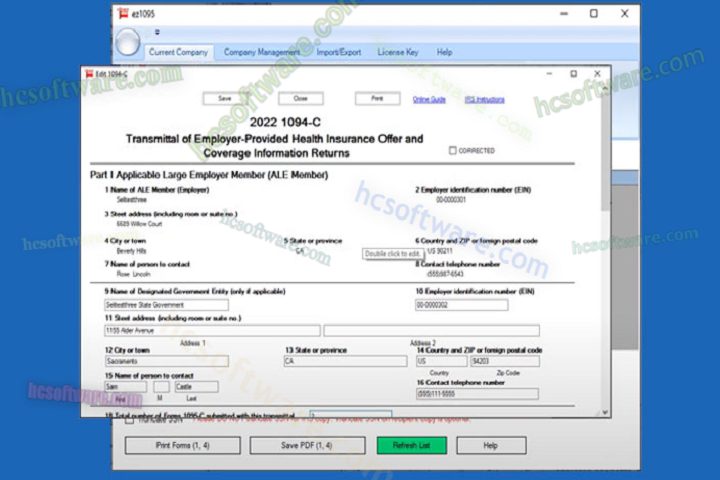Open the Company Management tab
The image size is (720, 480).
pos(262,52)
